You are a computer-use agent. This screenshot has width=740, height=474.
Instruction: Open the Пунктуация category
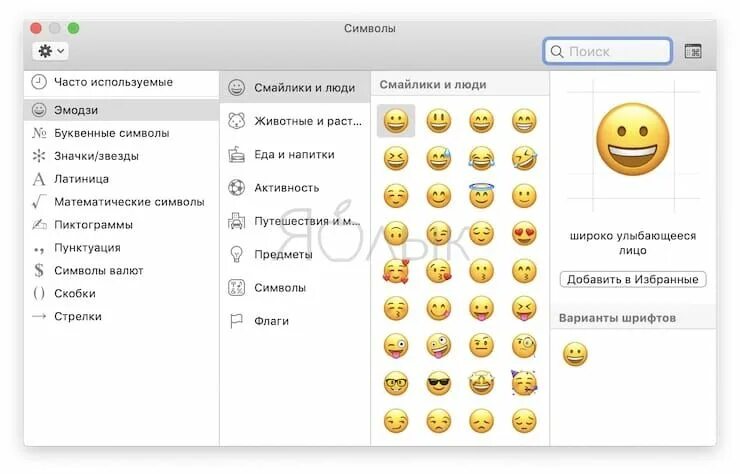tap(121, 247)
